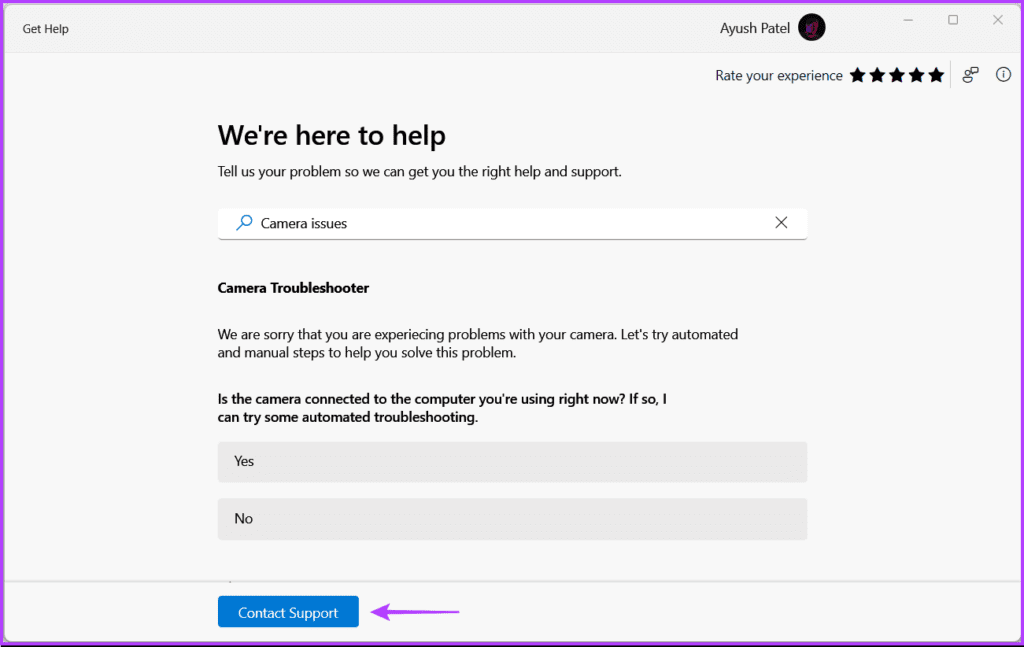
Task: Close the Get Help window
Action: click(x=998, y=20)
